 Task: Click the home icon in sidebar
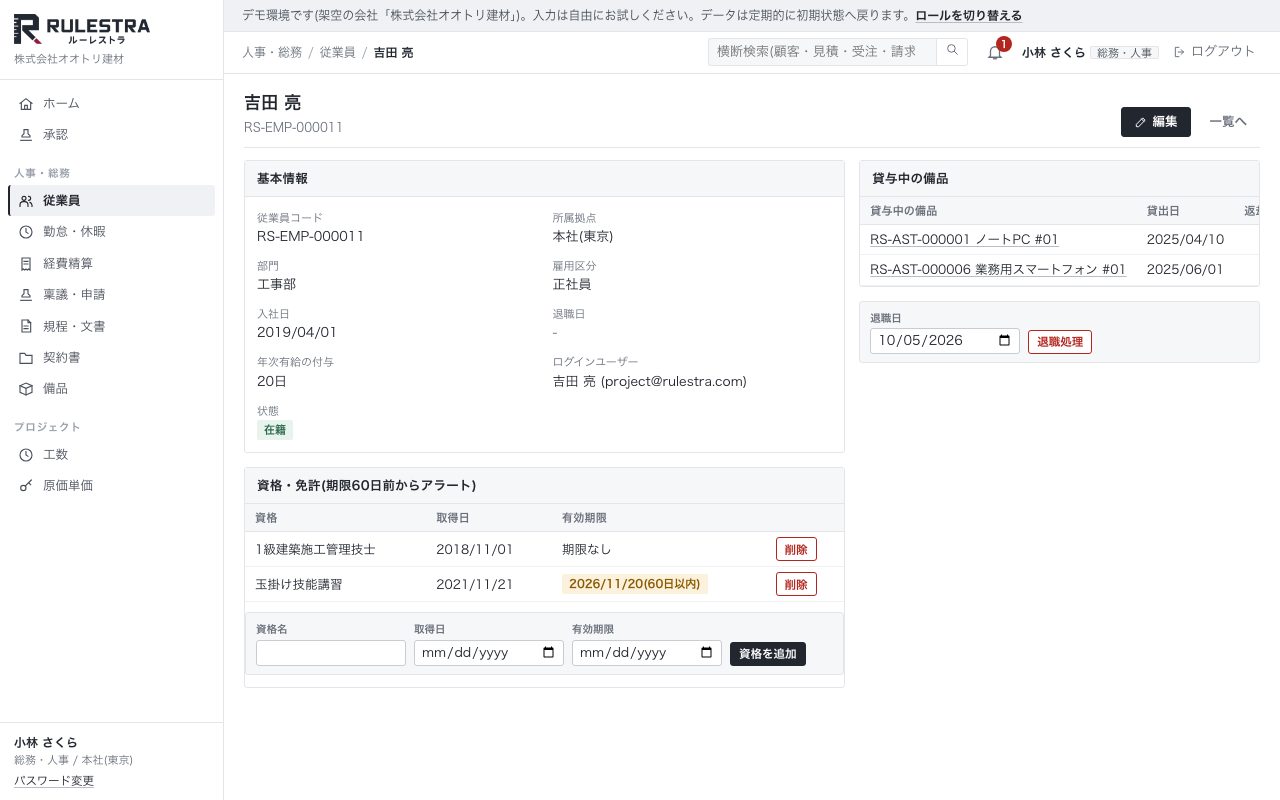tap(26, 103)
